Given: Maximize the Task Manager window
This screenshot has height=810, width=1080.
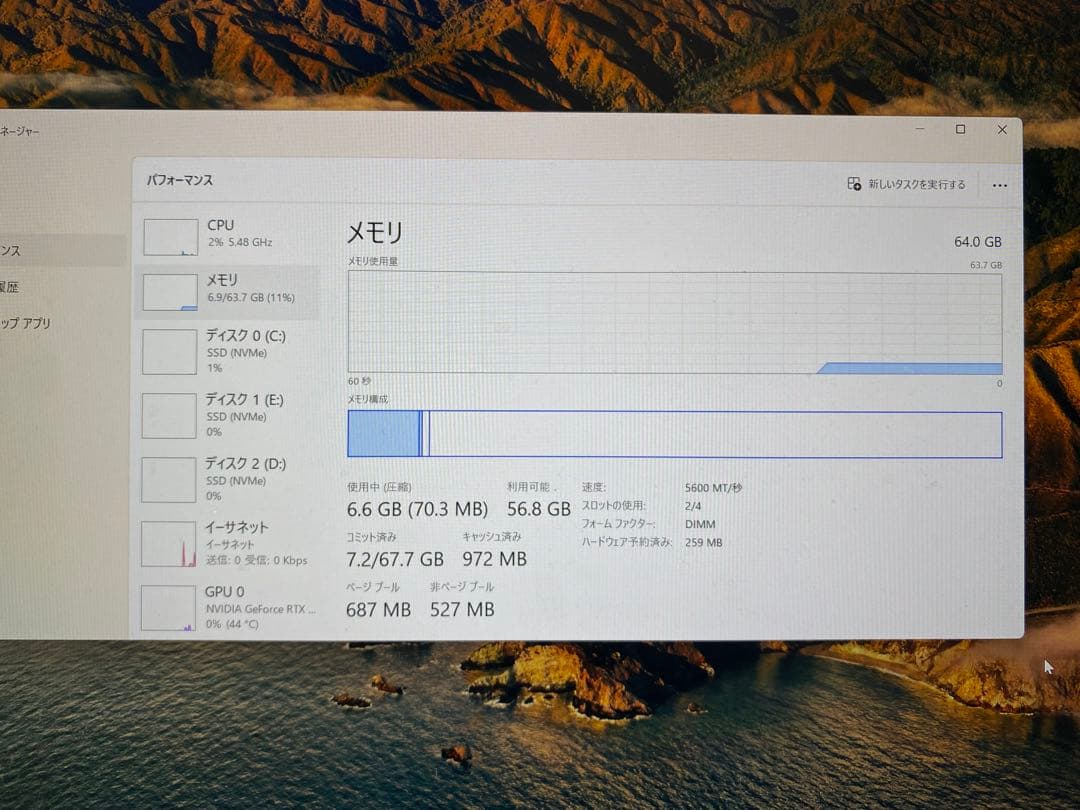Looking at the screenshot, I should (x=960, y=129).
